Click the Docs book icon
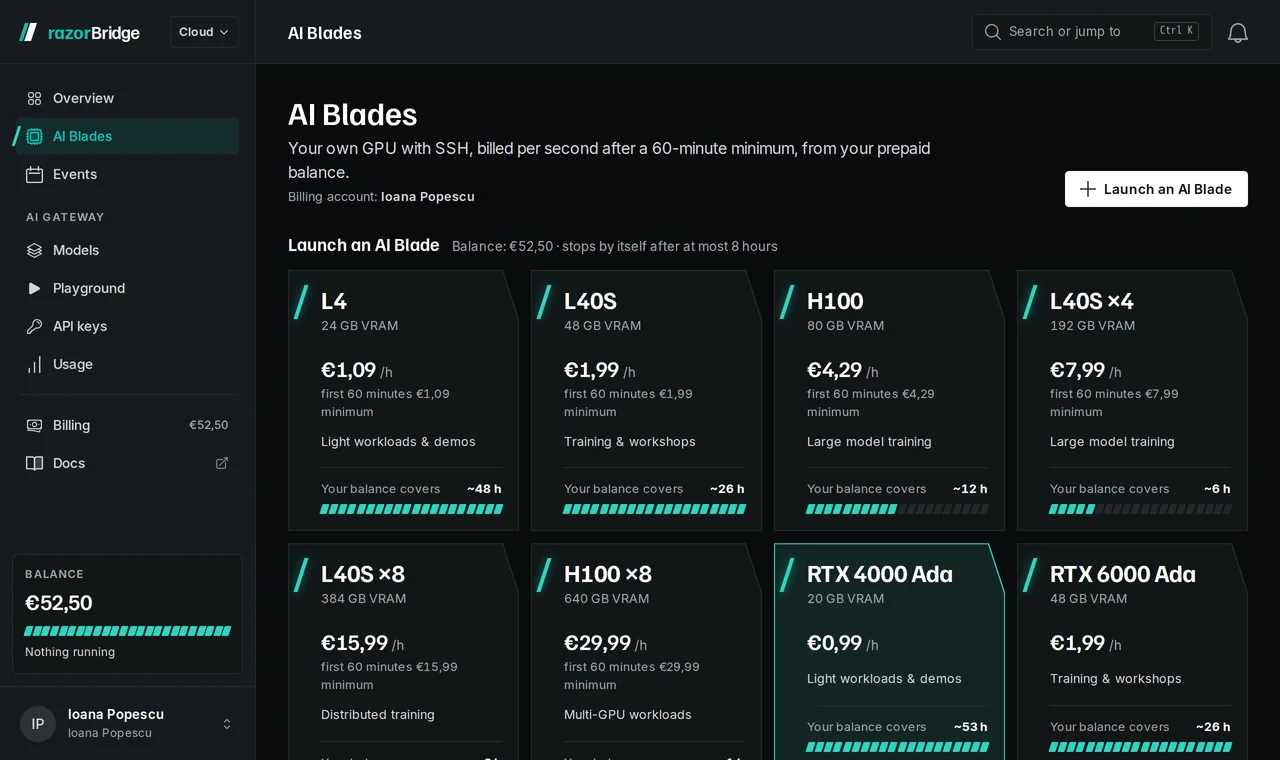Image resolution: width=1280 pixels, height=760 pixels. pyautogui.click(x=34, y=463)
